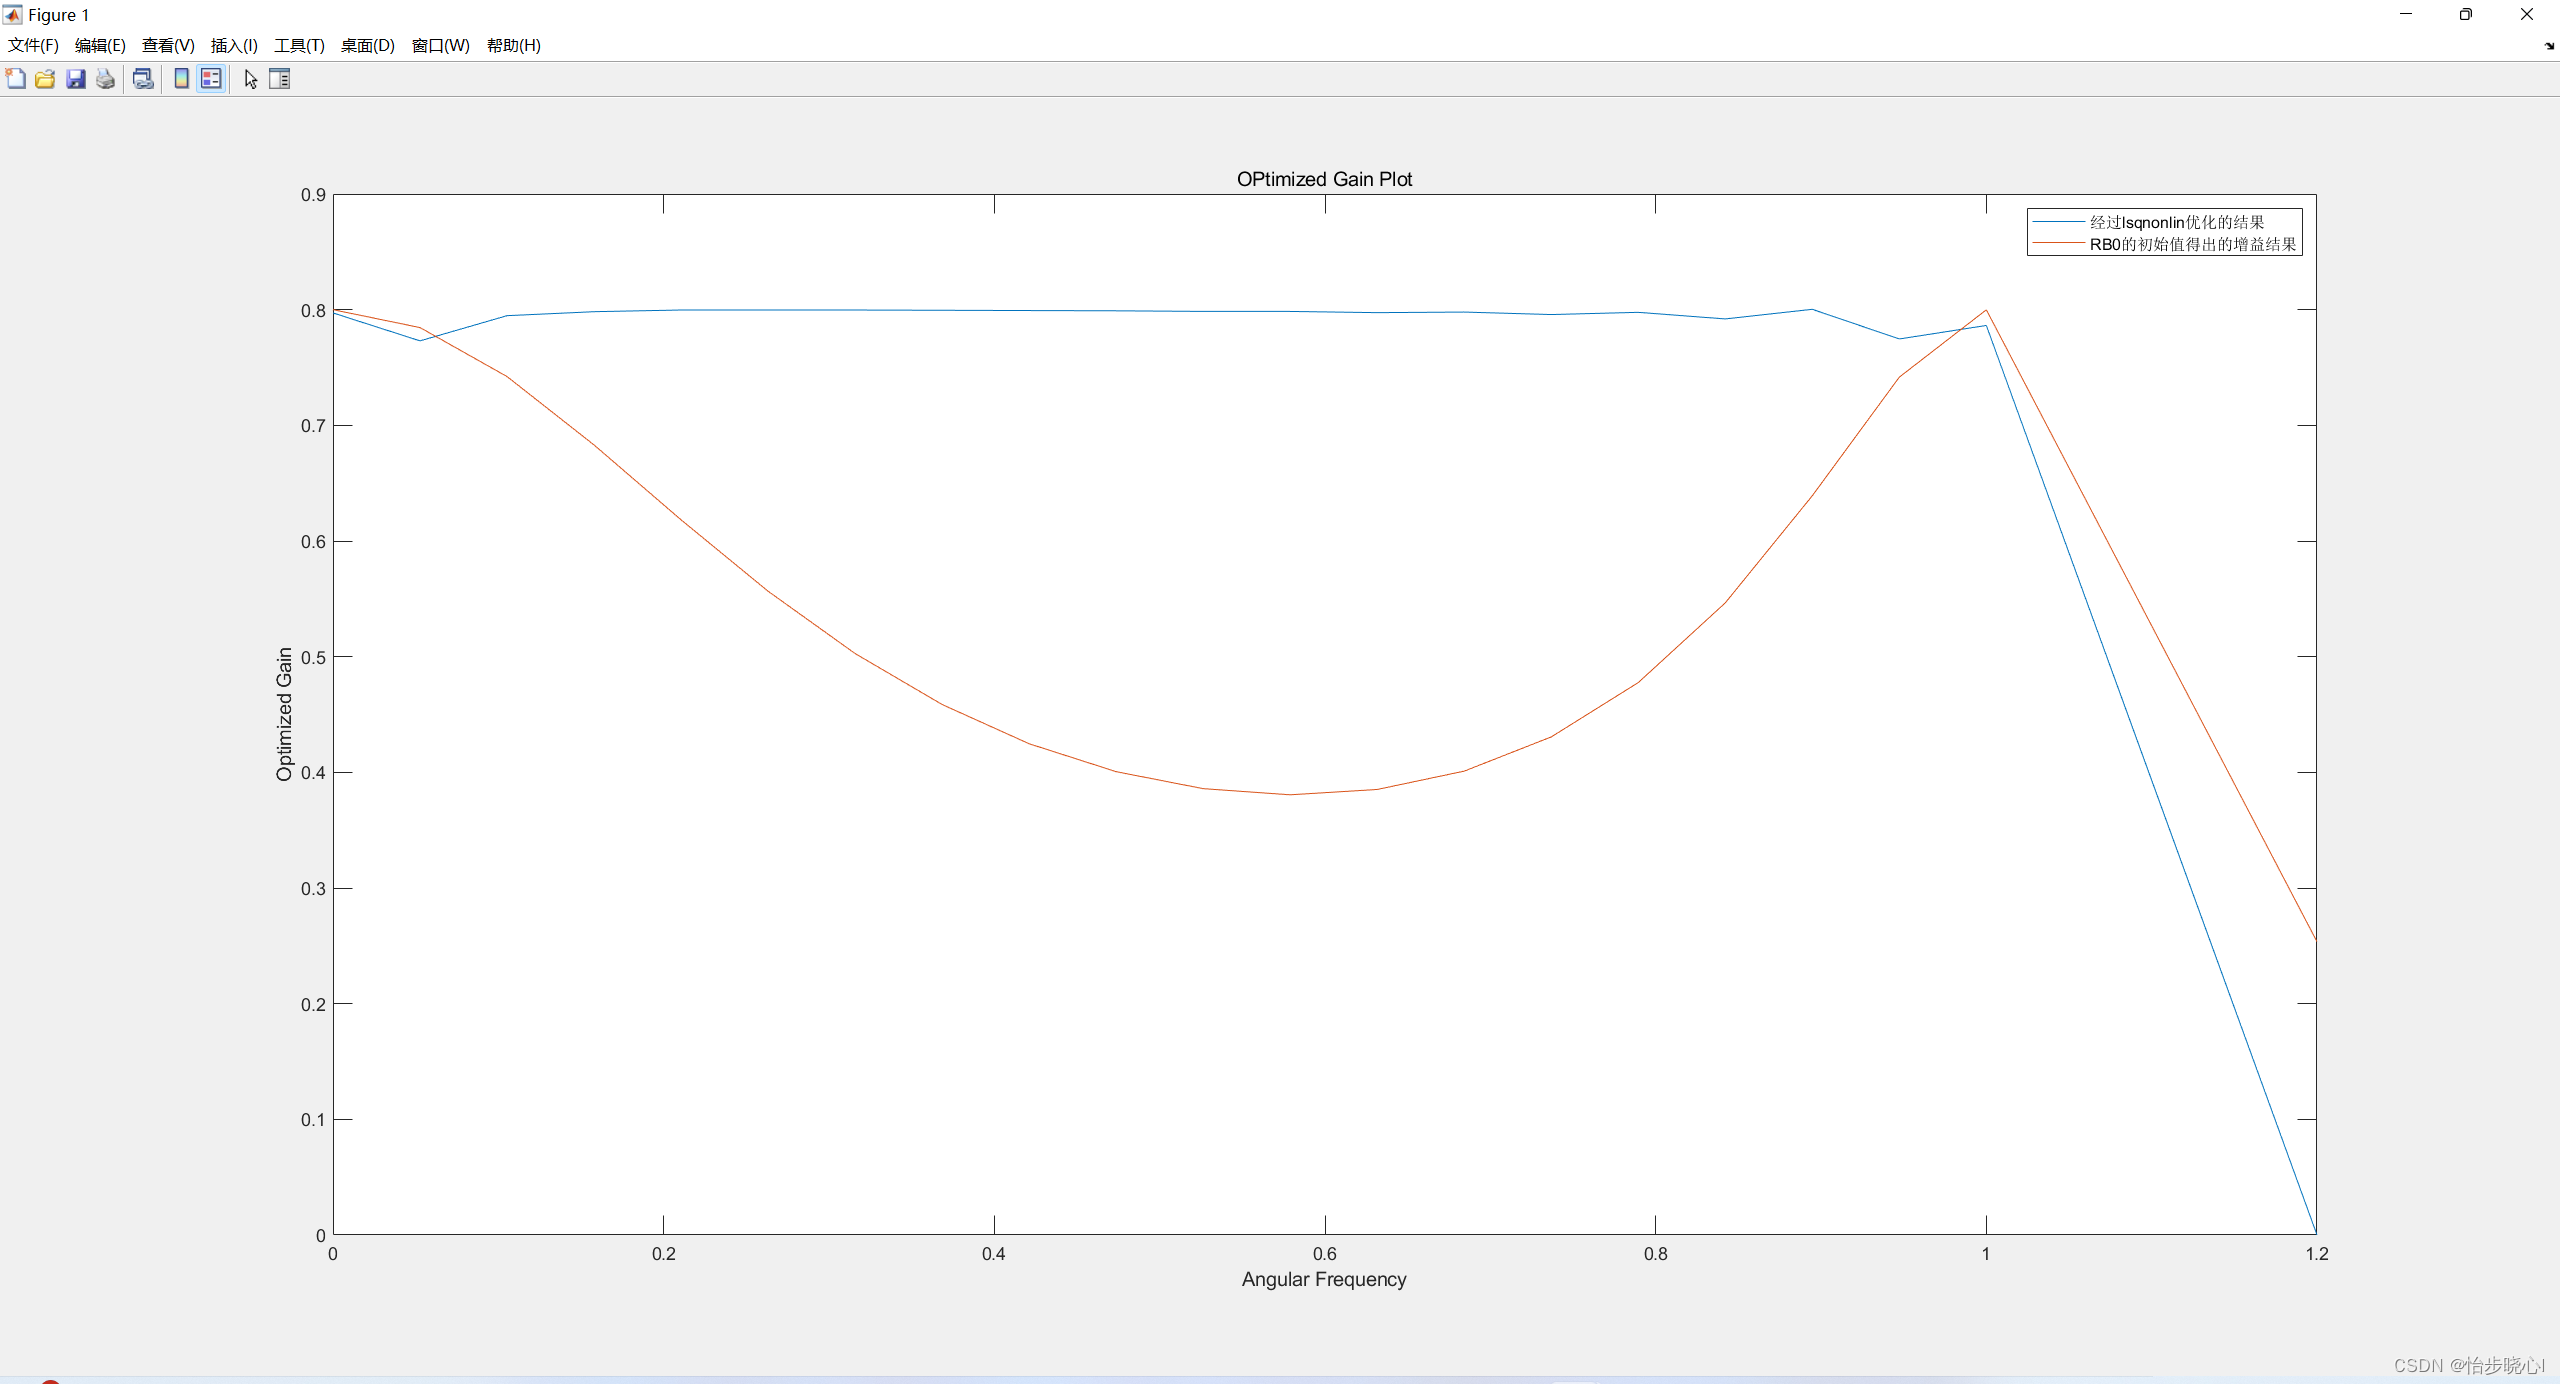
Task: Restore down the Figure 1 window
Action: [x=2466, y=14]
